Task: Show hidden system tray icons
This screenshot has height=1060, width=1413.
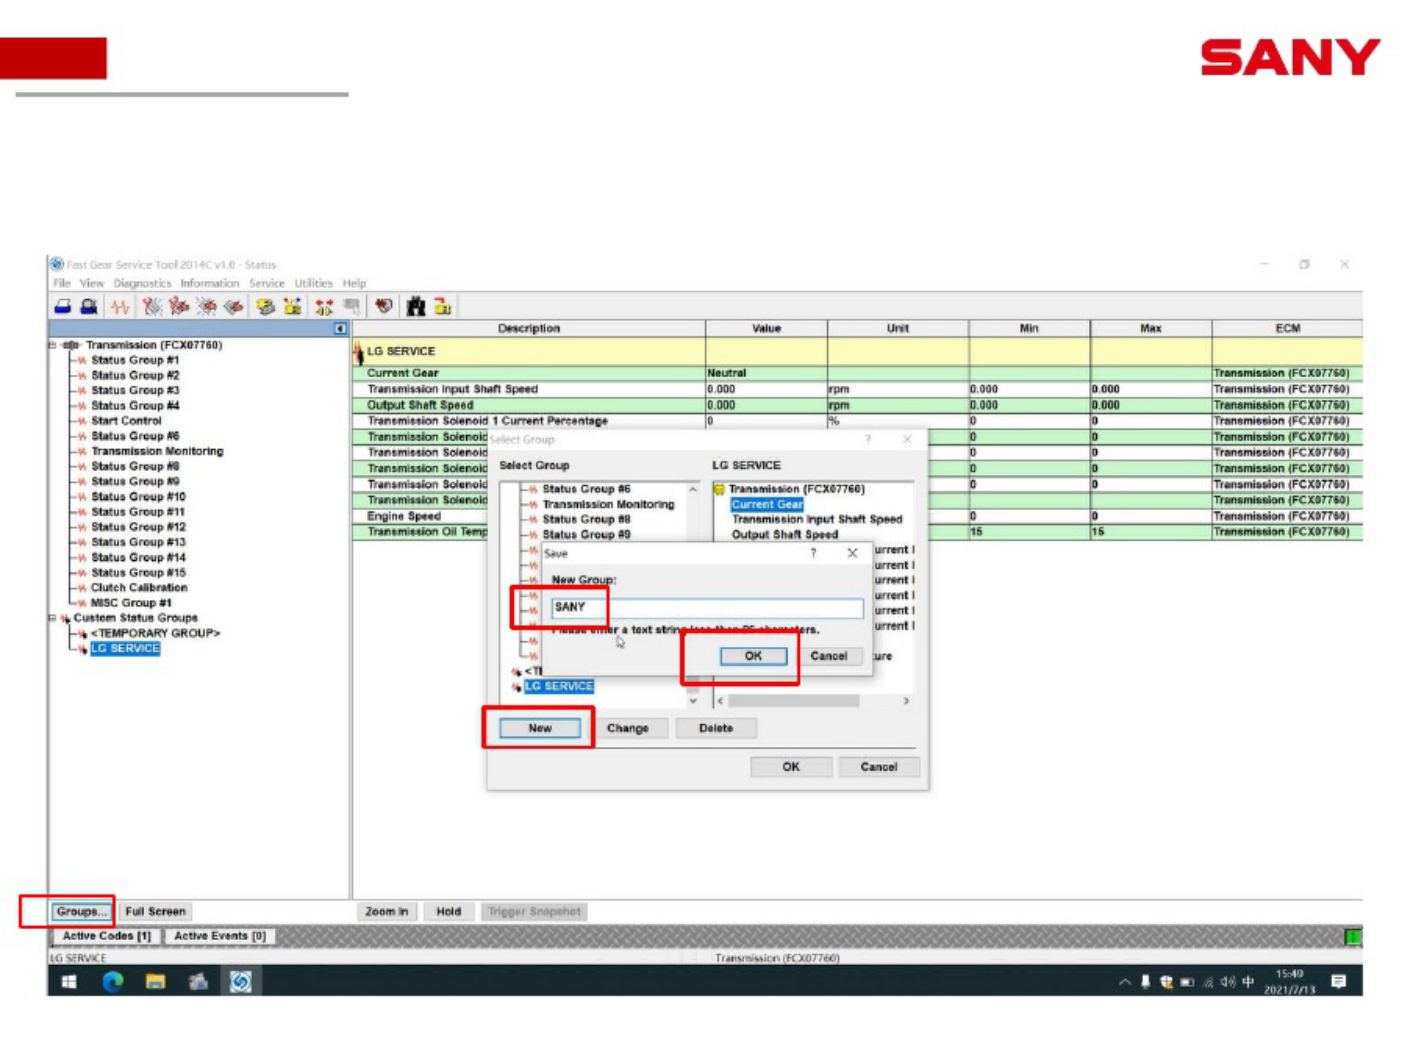Action: pyautogui.click(x=1125, y=982)
